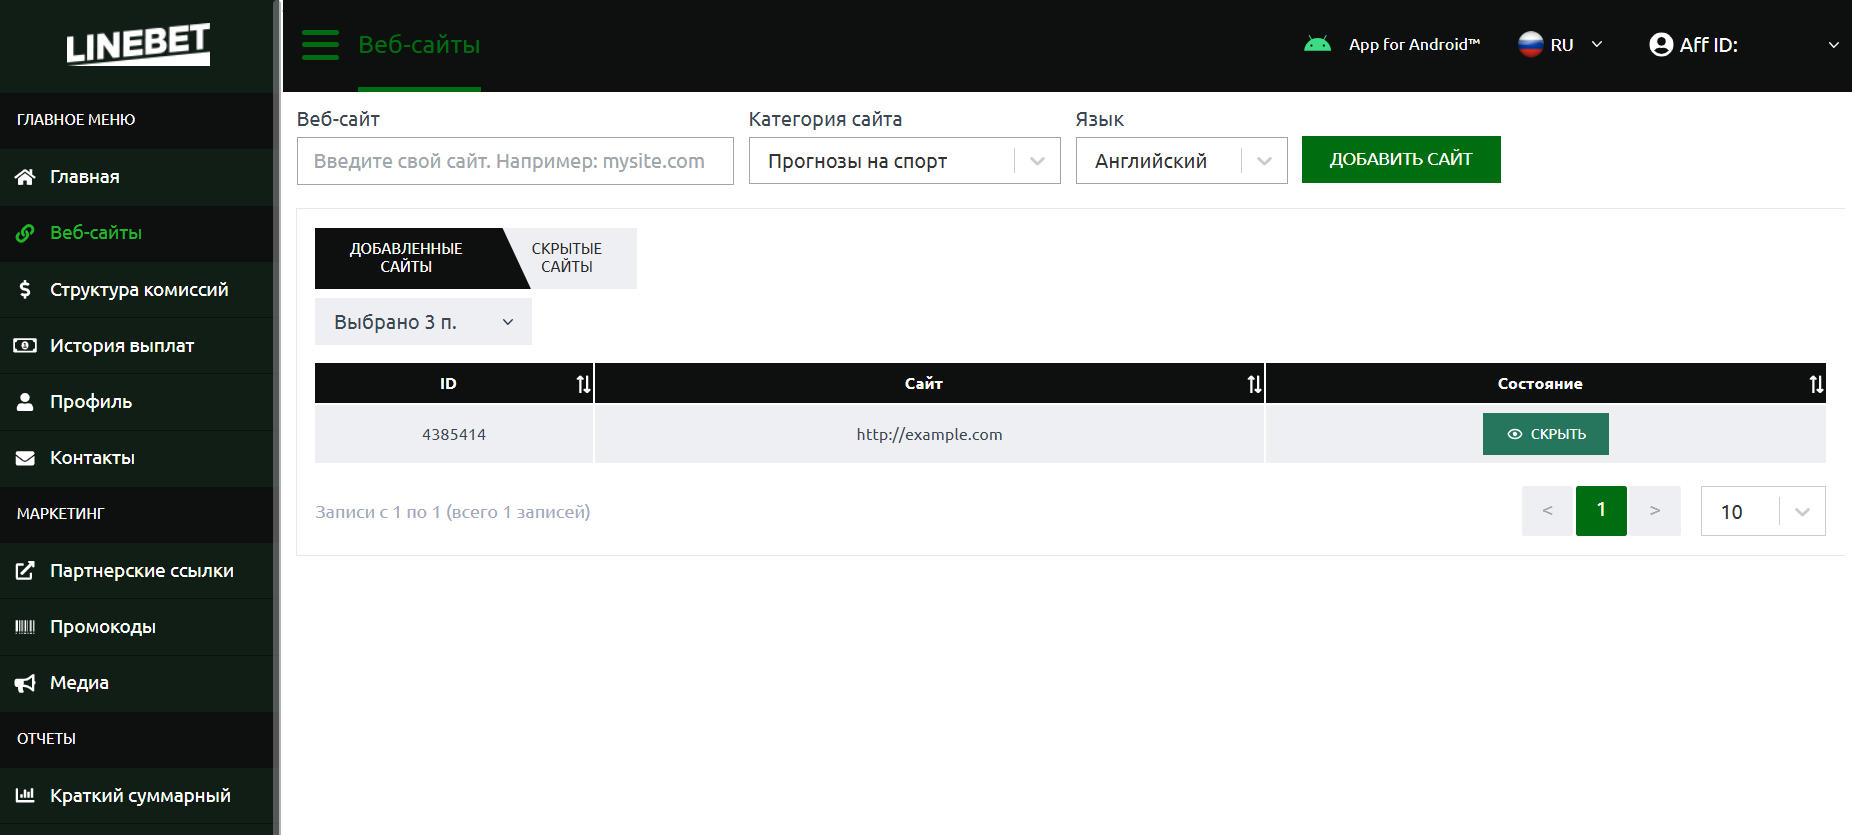Sort the table by Сайт column
Viewport: 1852px width, 835px height.
[1254, 384]
